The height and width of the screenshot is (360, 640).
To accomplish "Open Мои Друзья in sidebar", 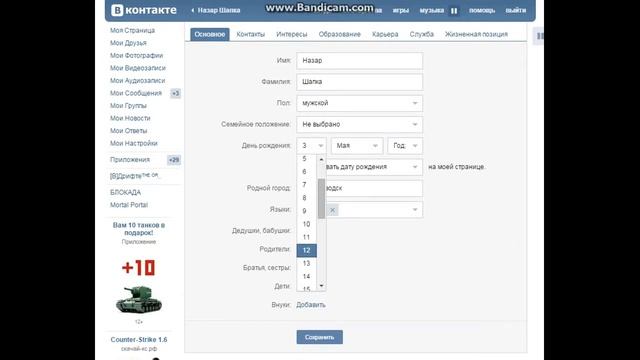I will click(x=128, y=43).
